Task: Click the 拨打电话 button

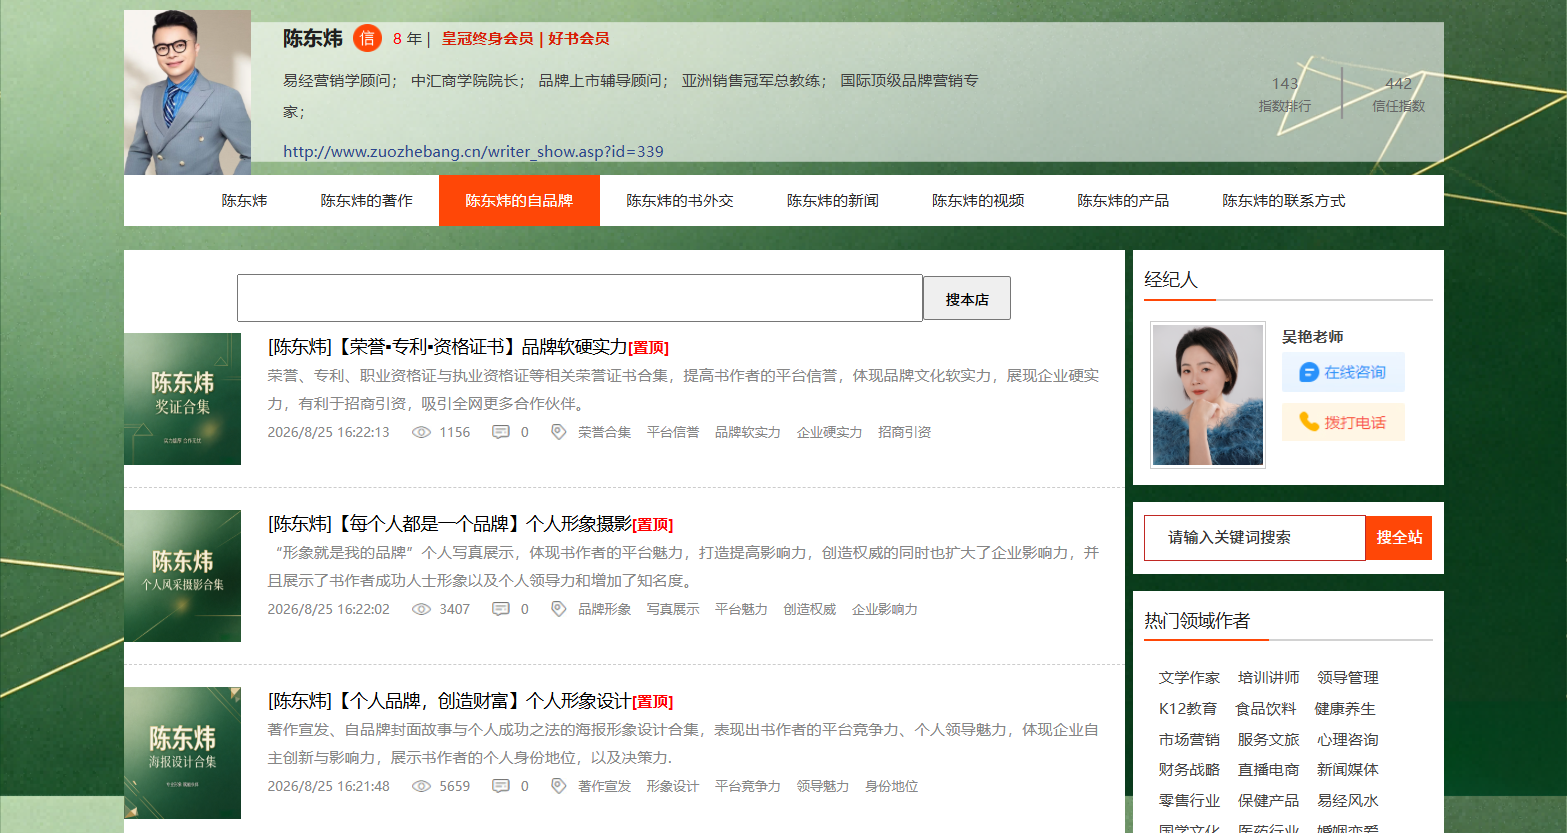Action: coord(1343,422)
